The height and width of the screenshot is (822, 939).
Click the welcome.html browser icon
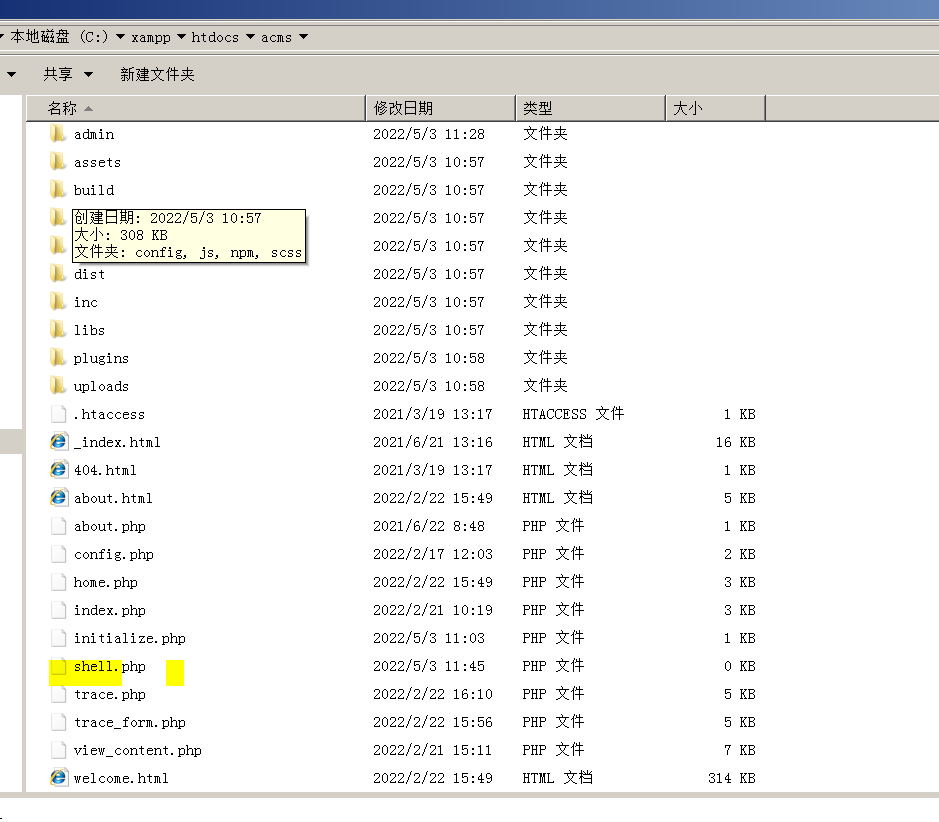59,778
